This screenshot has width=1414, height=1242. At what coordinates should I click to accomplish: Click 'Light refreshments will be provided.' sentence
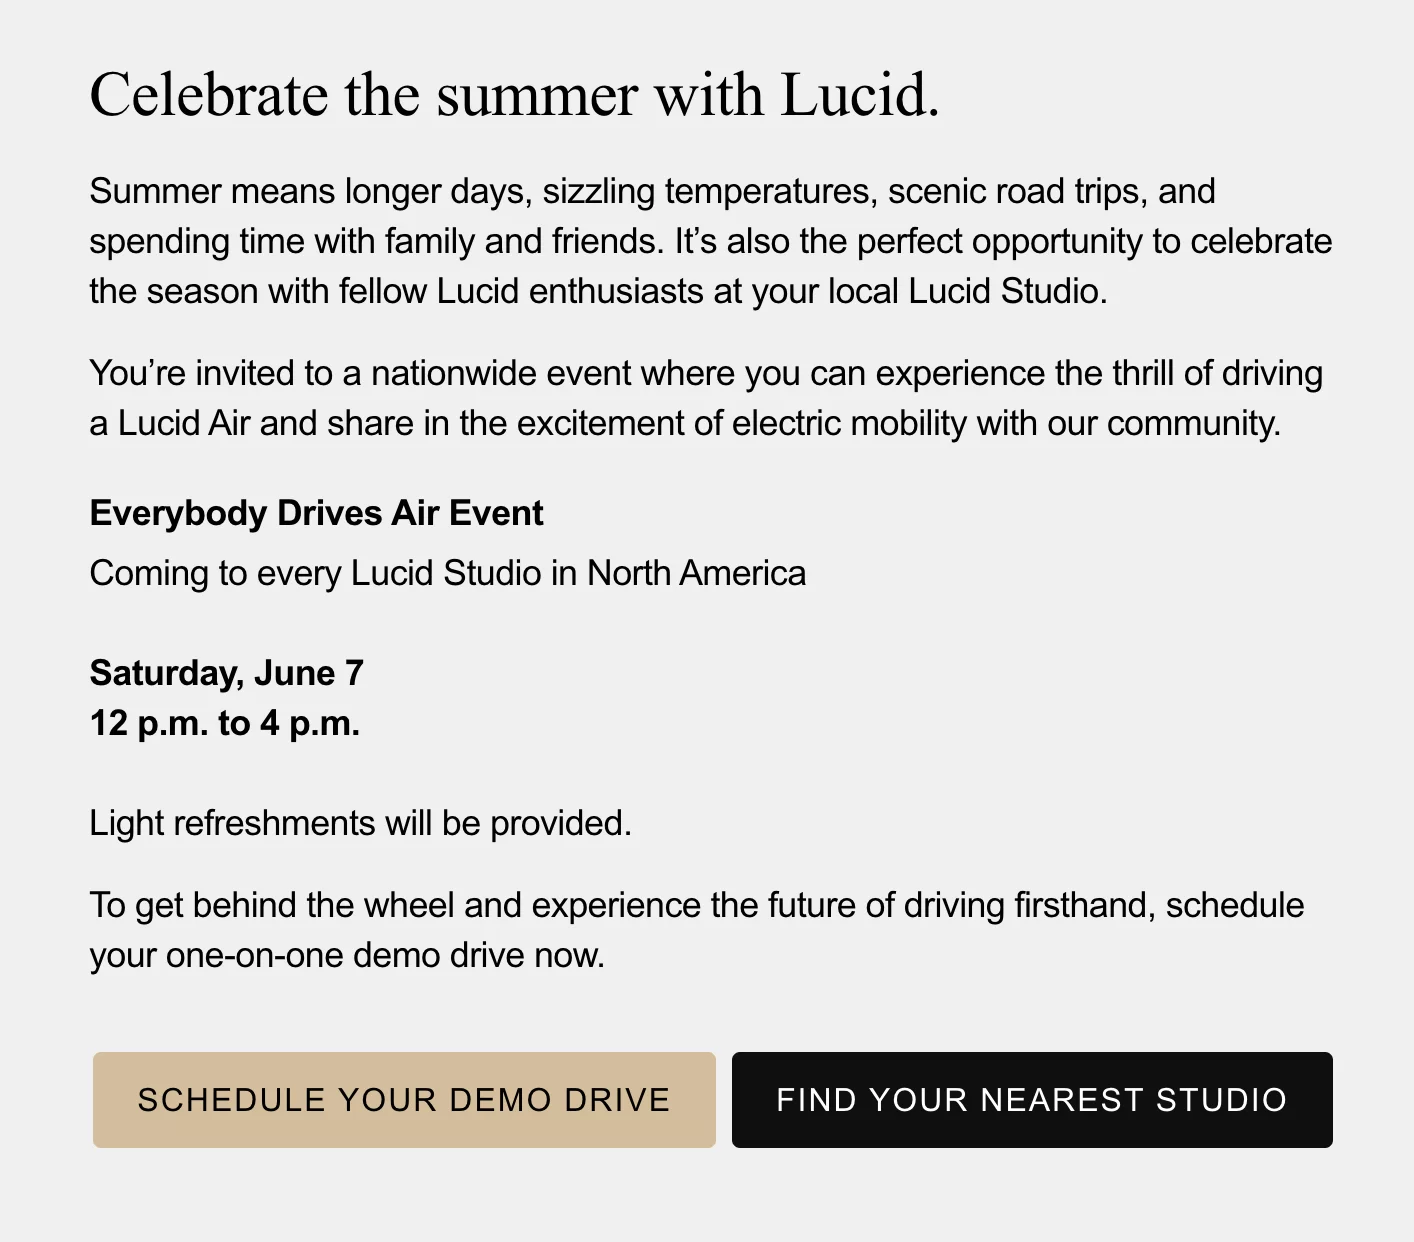[361, 823]
